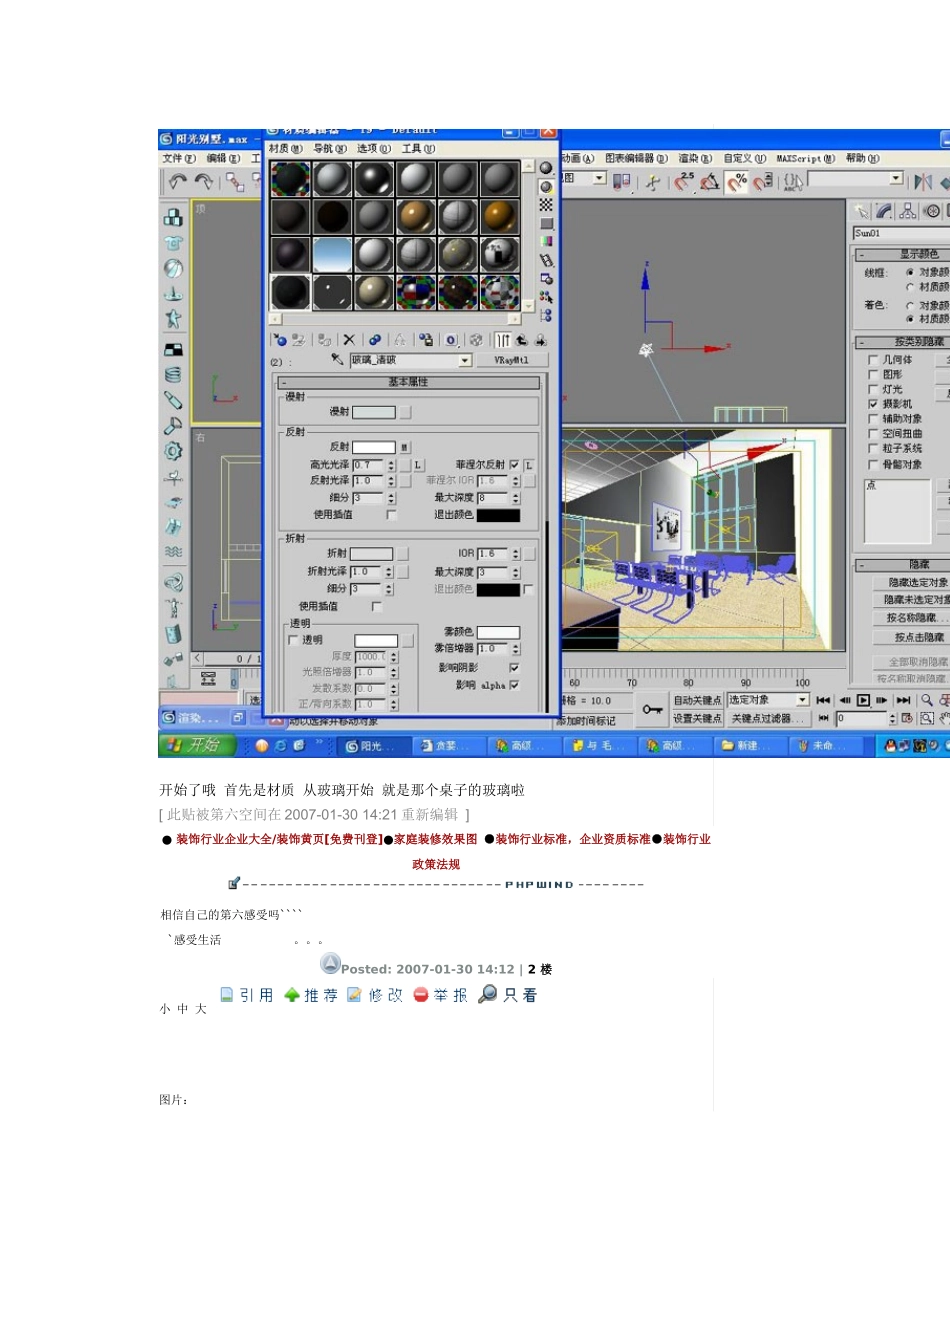The width and height of the screenshot is (950, 1344).
Task: Click the Make Preview film icon
Action: (x=546, y=260)
